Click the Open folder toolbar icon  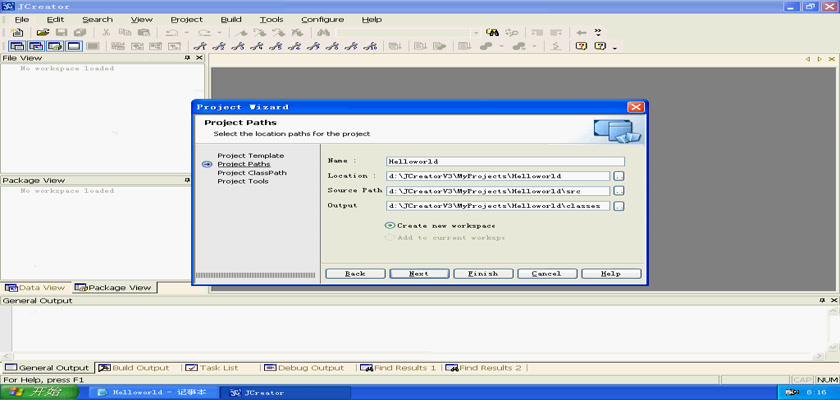[x=43, y=33]
